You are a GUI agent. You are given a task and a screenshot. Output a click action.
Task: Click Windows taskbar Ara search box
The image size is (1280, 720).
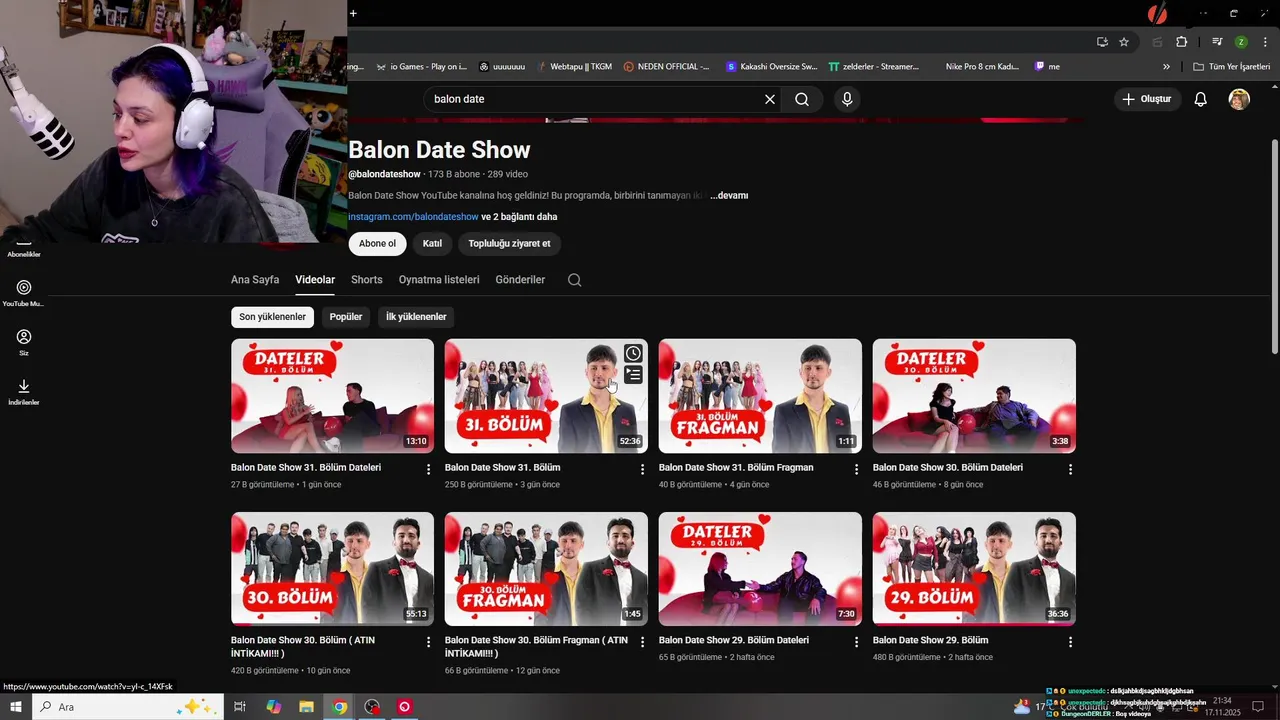128,707
